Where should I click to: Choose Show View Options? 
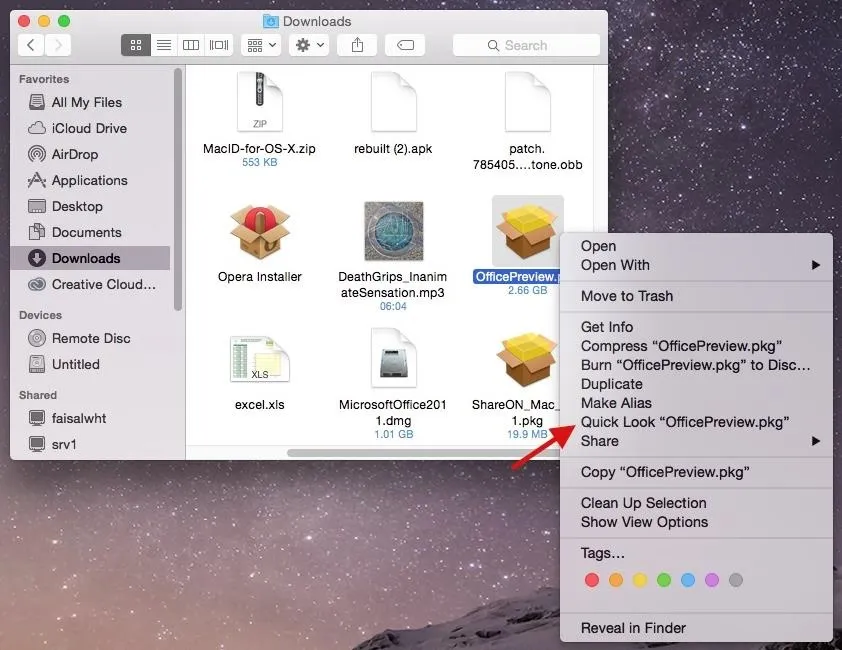696,522
